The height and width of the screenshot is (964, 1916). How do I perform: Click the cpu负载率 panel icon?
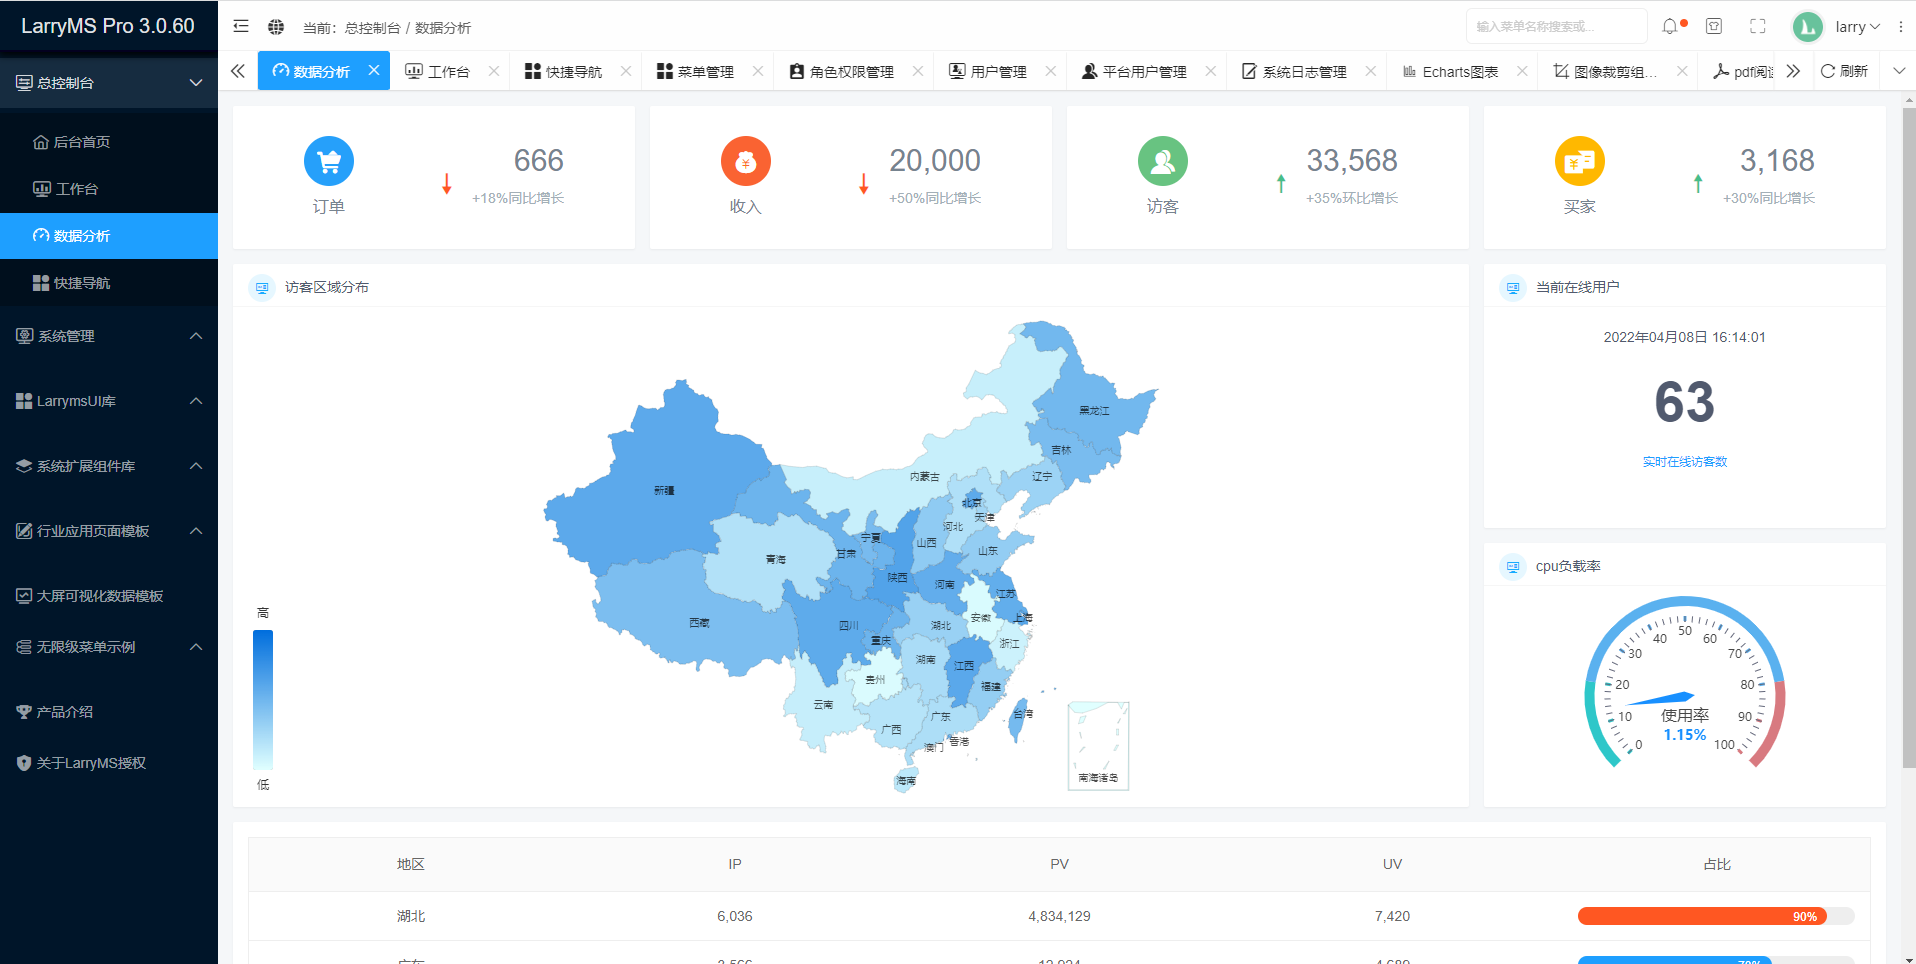tap(1513, 567)
